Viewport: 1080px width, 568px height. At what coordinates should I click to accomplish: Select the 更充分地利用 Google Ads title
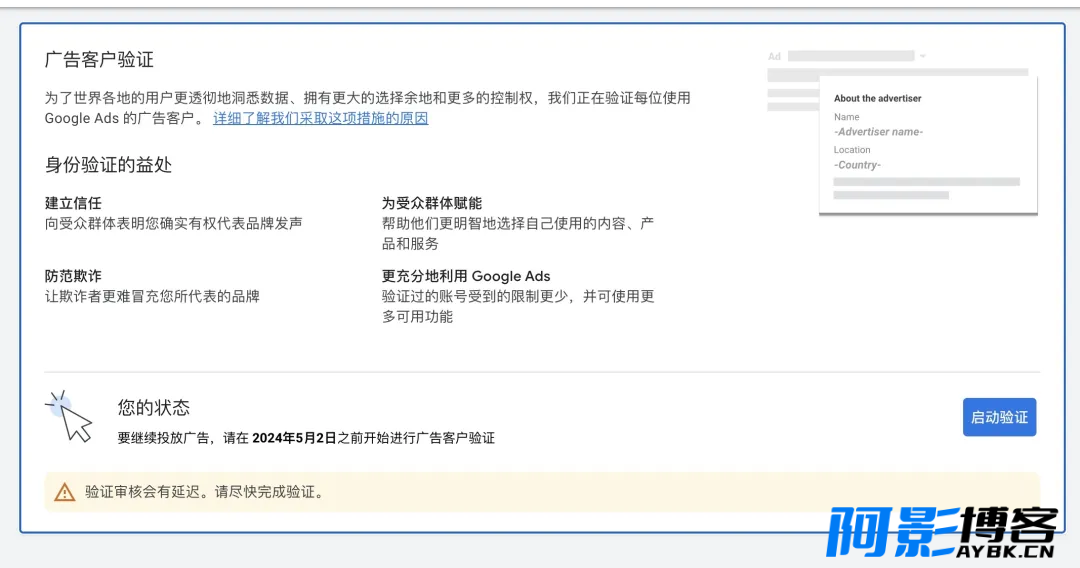click(466, 276)
